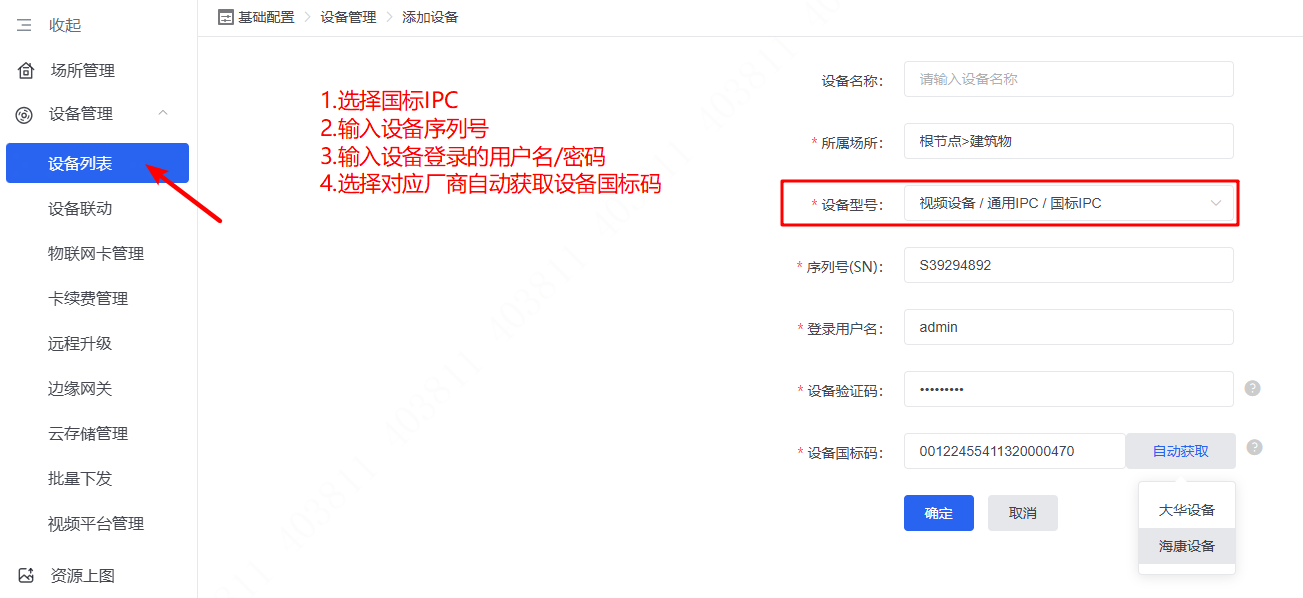1303x598 pixels.
Task: Open the 设备型号 dropdown
Action: (x=1068, y=203)
